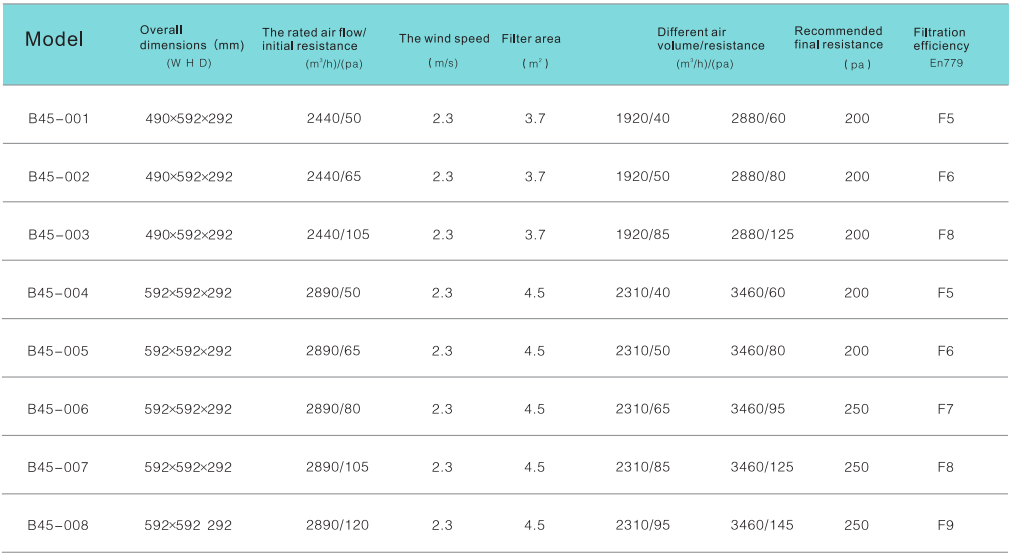Click the Model column header
The height and width of the screenshot is (556, 1011).
point(54,40)
